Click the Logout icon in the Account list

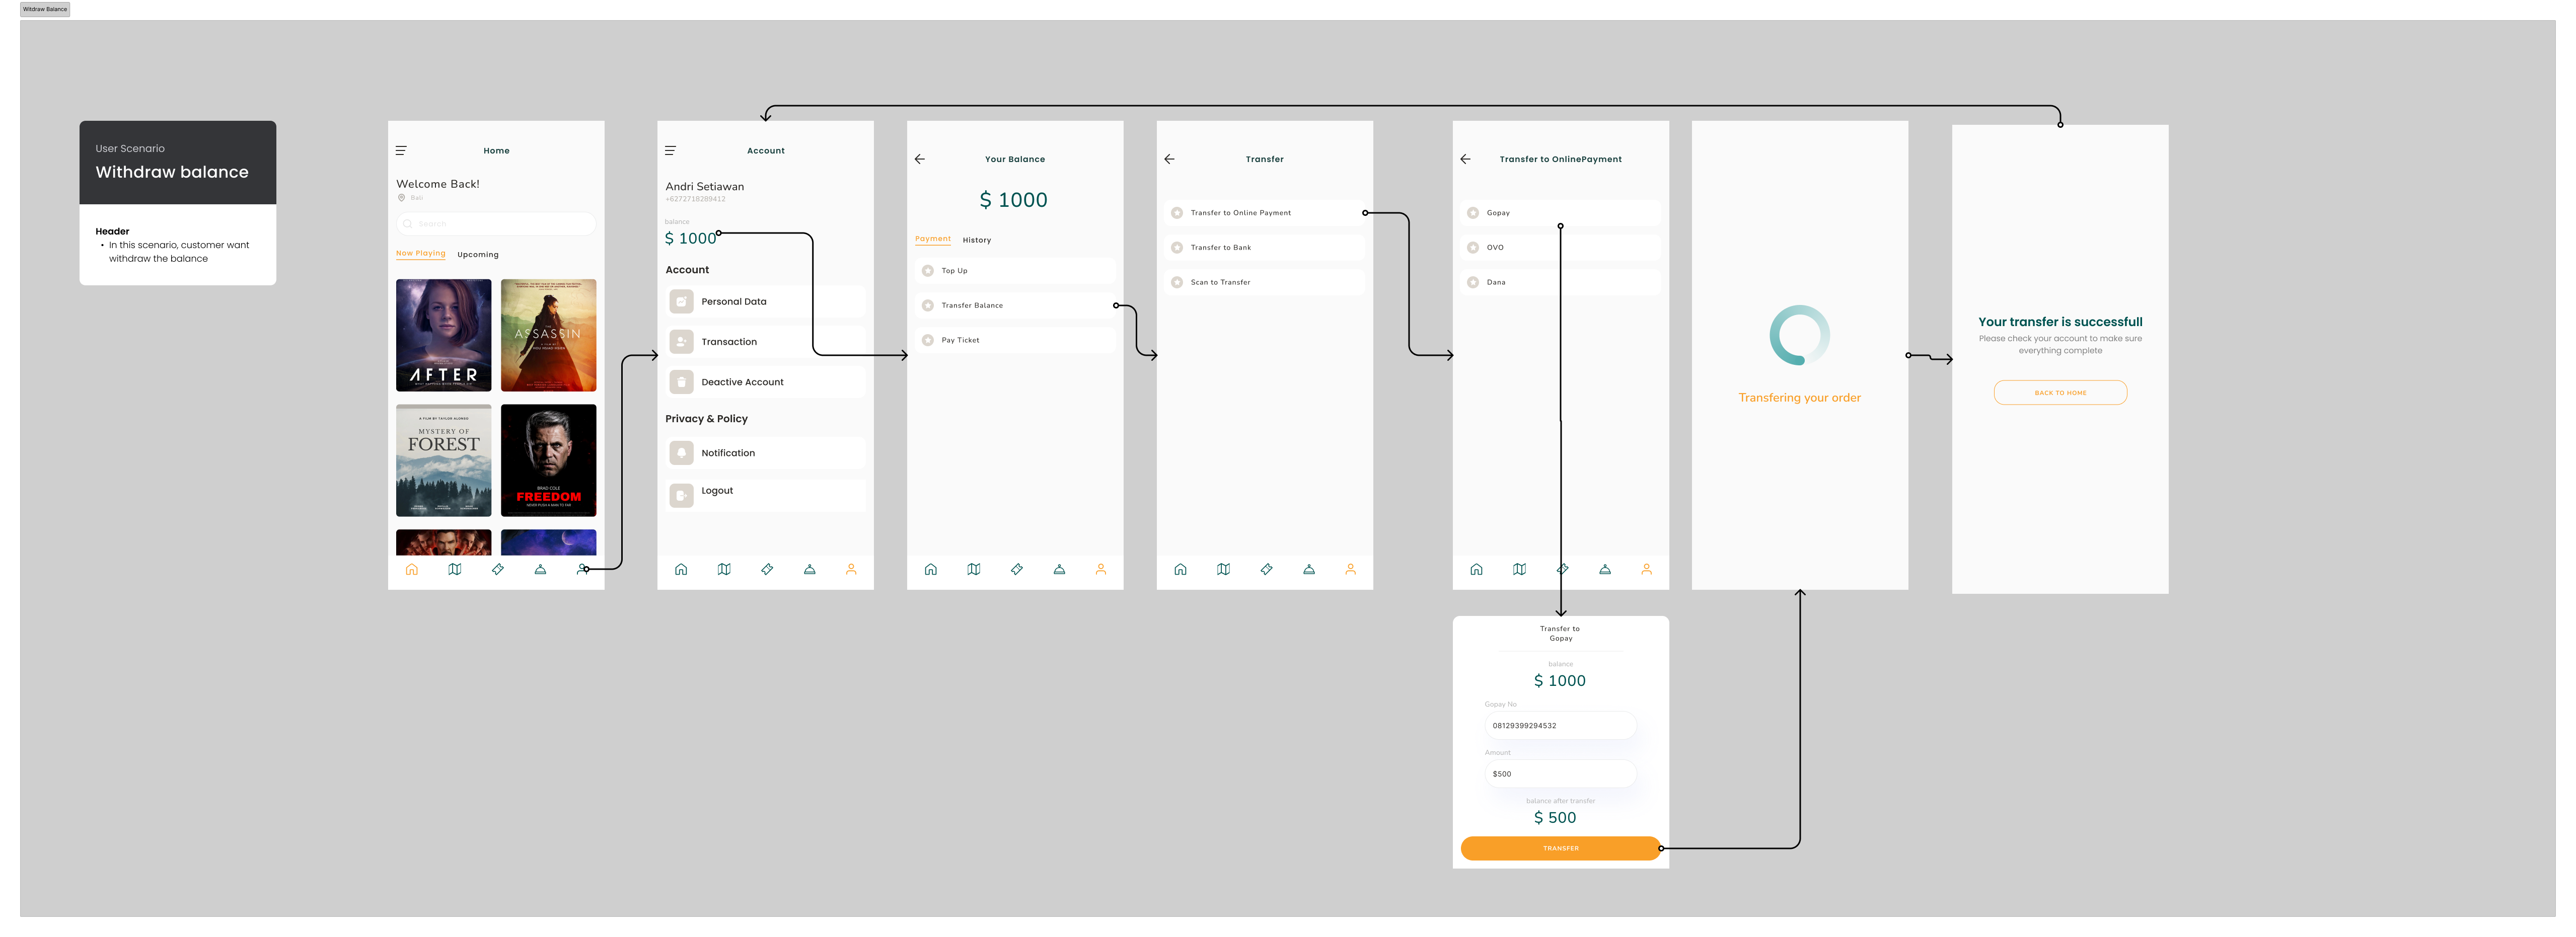(681, 495)
